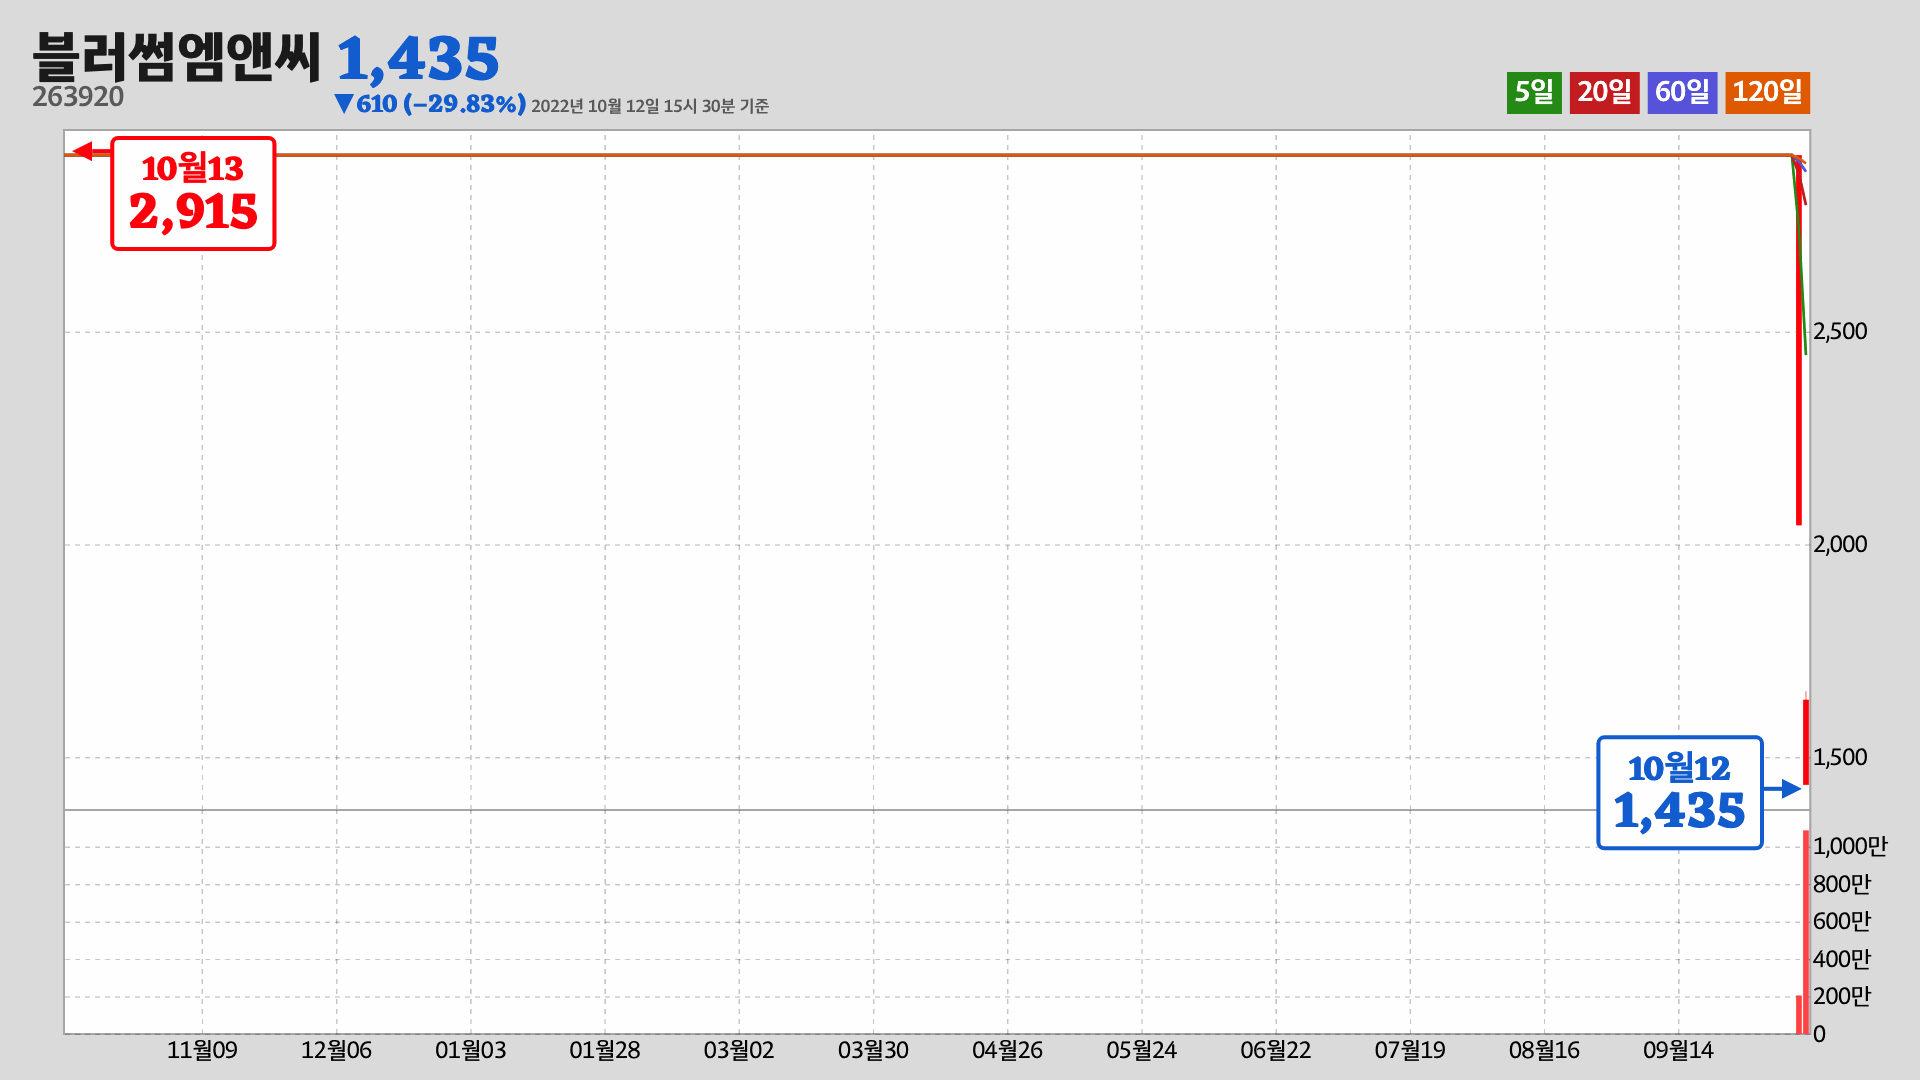
Task: Click the 1,500 price axis label
Action: 1840,758
